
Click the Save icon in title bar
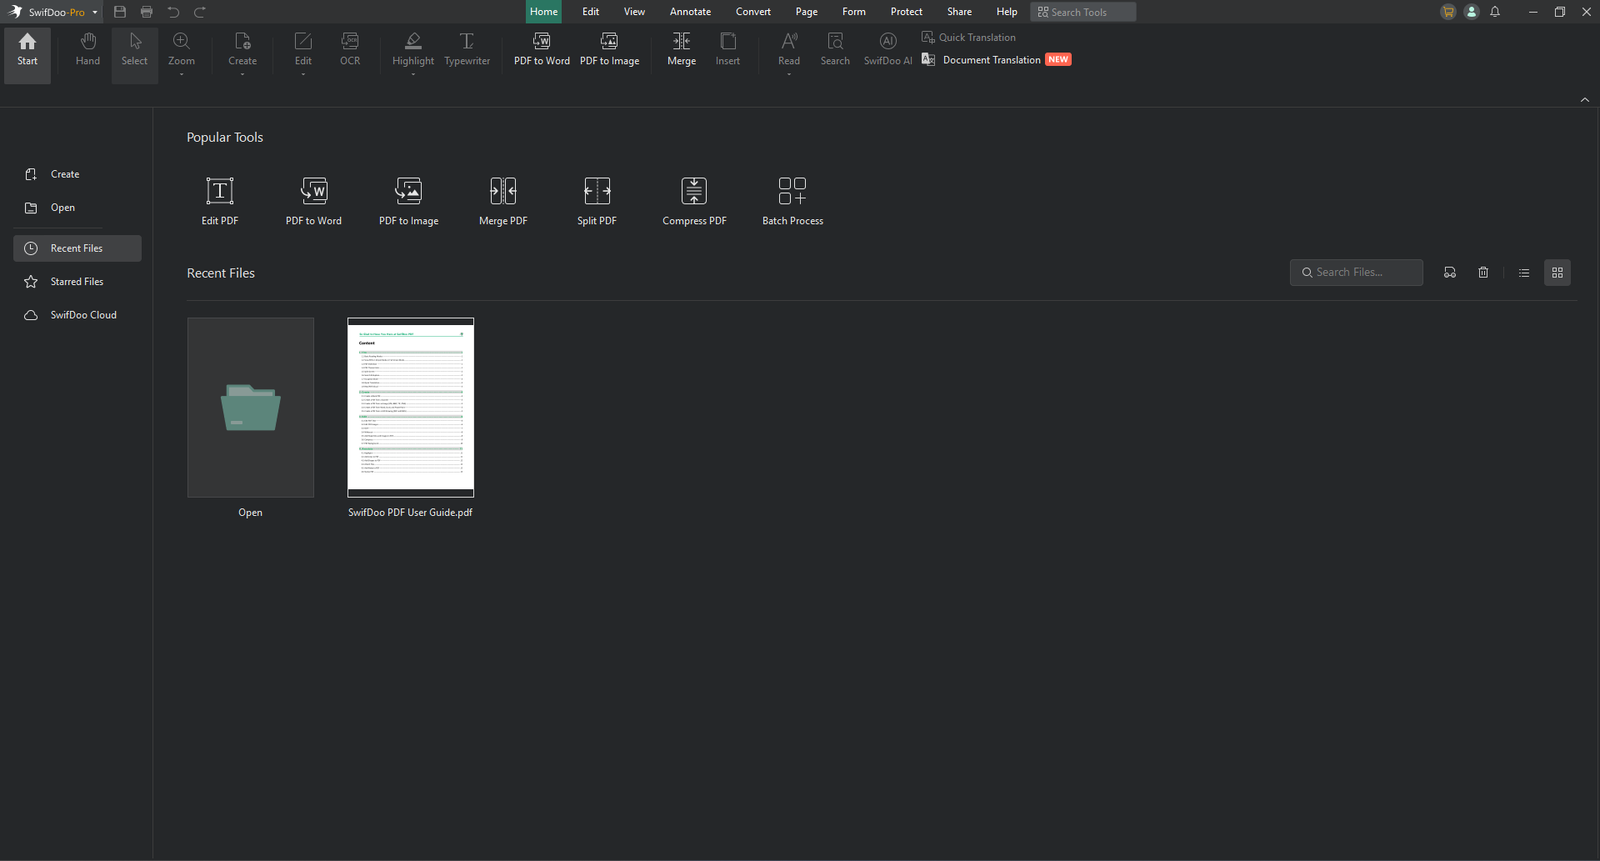point(120,12)
